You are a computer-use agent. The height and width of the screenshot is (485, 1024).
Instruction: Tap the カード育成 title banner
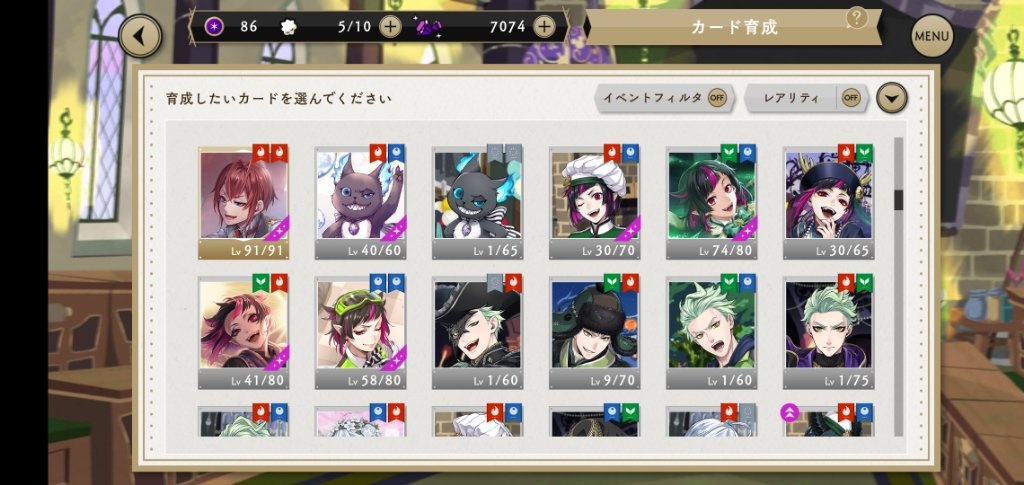pos(734,27)
